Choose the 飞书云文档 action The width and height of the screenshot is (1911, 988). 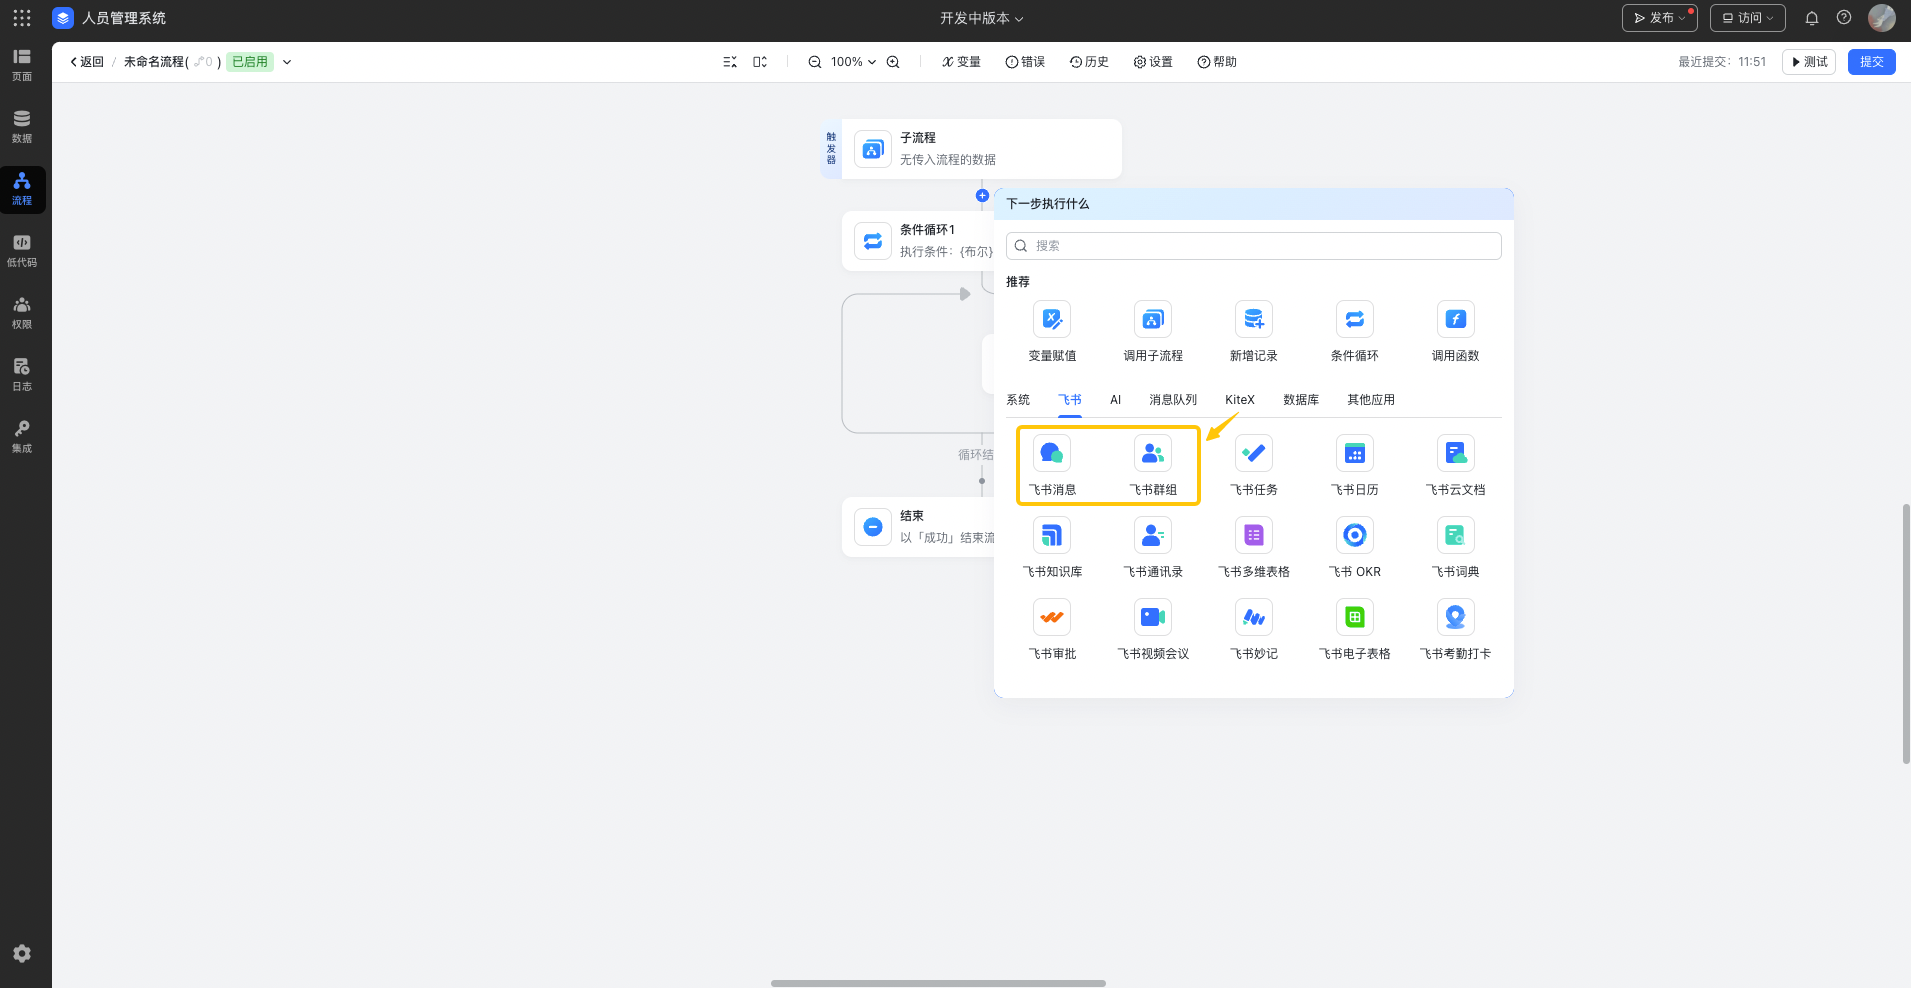coord(1456,466)
